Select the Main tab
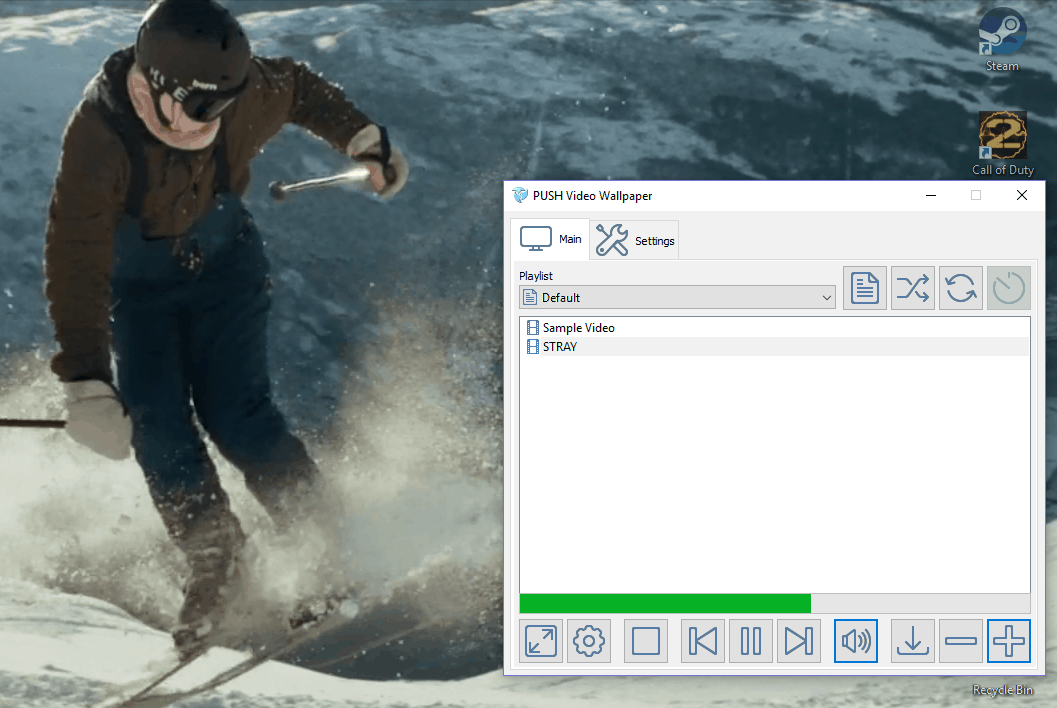The height and width of the screenshot is (708, 1057). click(x=550, y=240)
